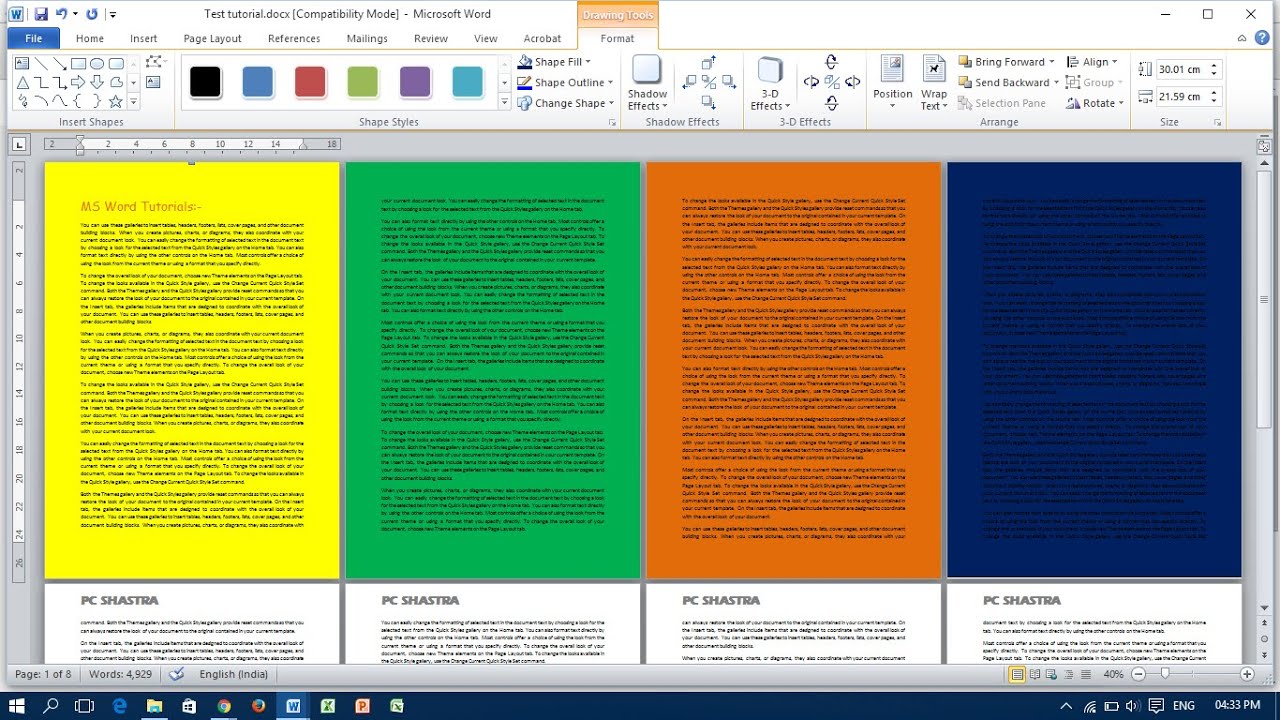1280x720 pixels.
Task: Click English (India) language indicator
Action: pyautogui.click(x=233, y=674)
